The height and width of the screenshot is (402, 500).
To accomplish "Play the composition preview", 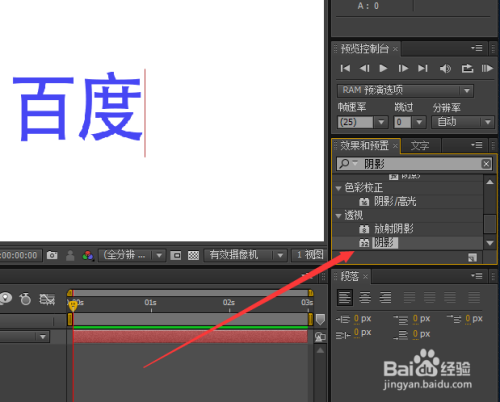I will coord(383,69).
